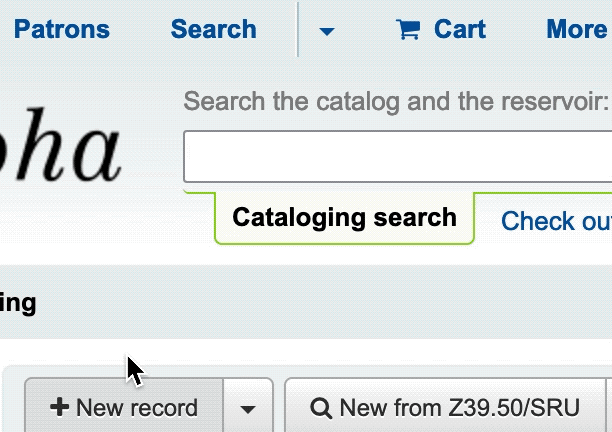Expand the New record split-button arrow
Screen dimensions: 612x432
(248, 408)
